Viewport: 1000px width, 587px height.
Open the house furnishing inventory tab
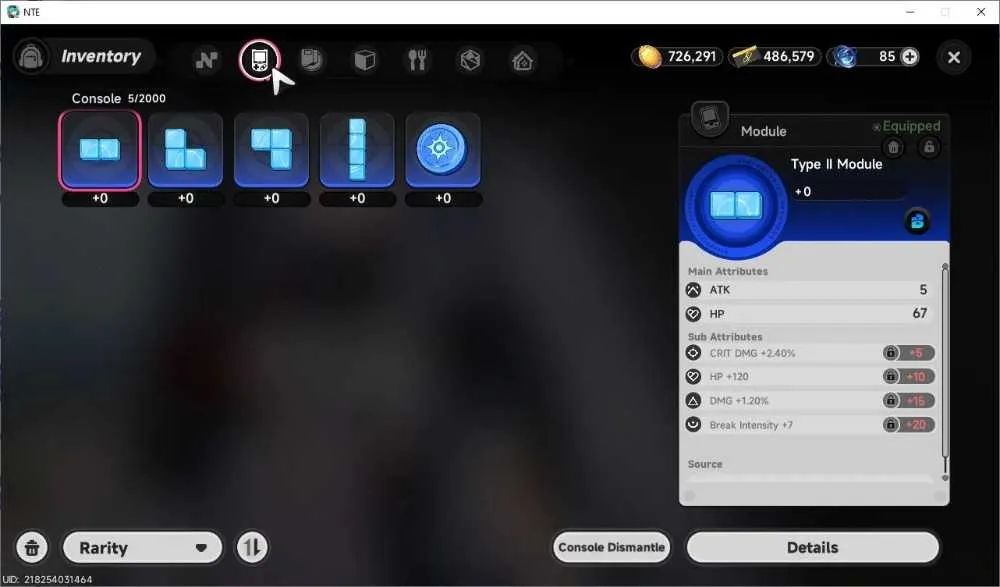[x=523, y=60]
